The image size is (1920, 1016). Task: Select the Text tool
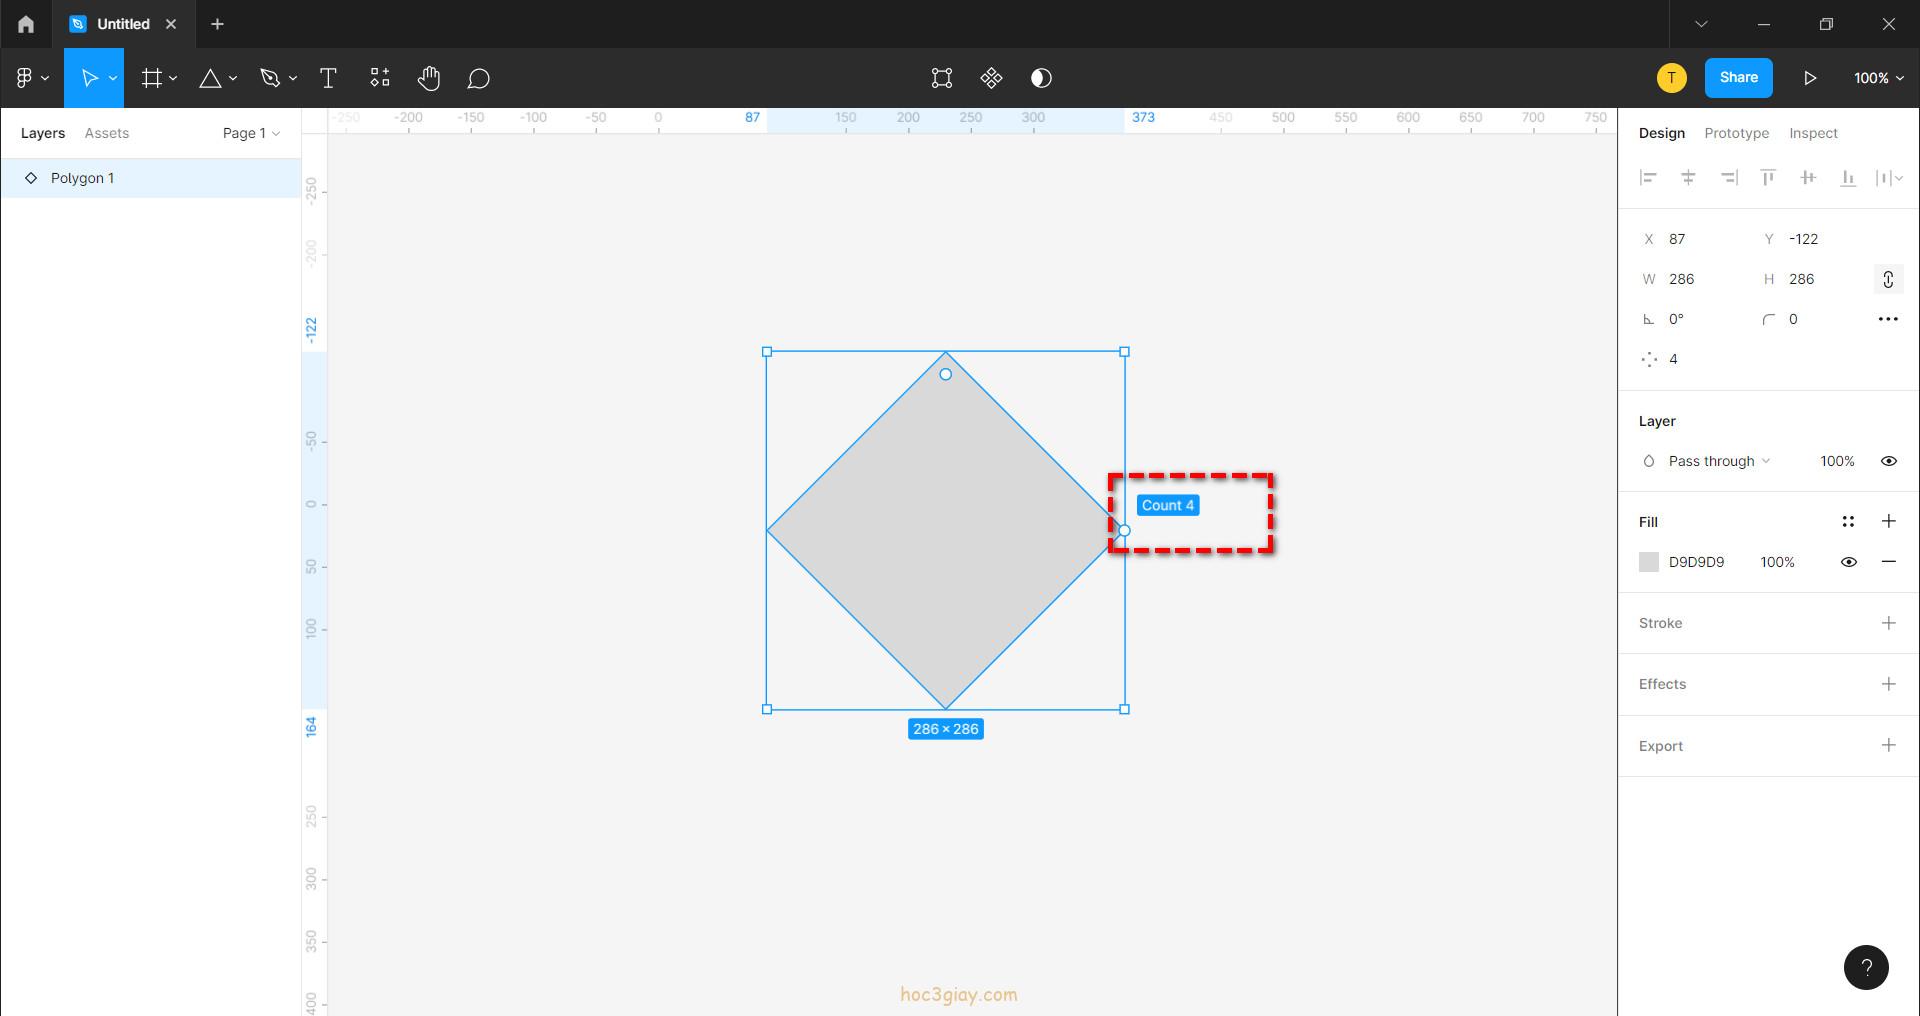click(328, 78)
